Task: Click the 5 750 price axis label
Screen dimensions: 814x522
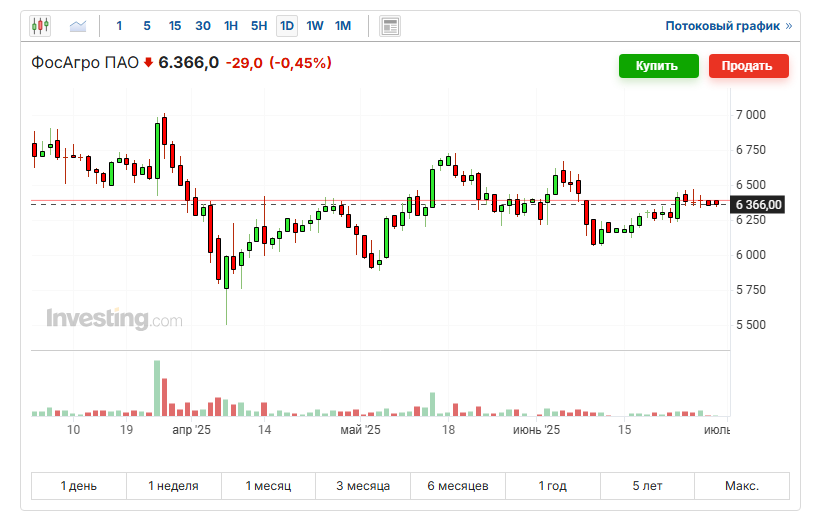Action: coord(751,290)
